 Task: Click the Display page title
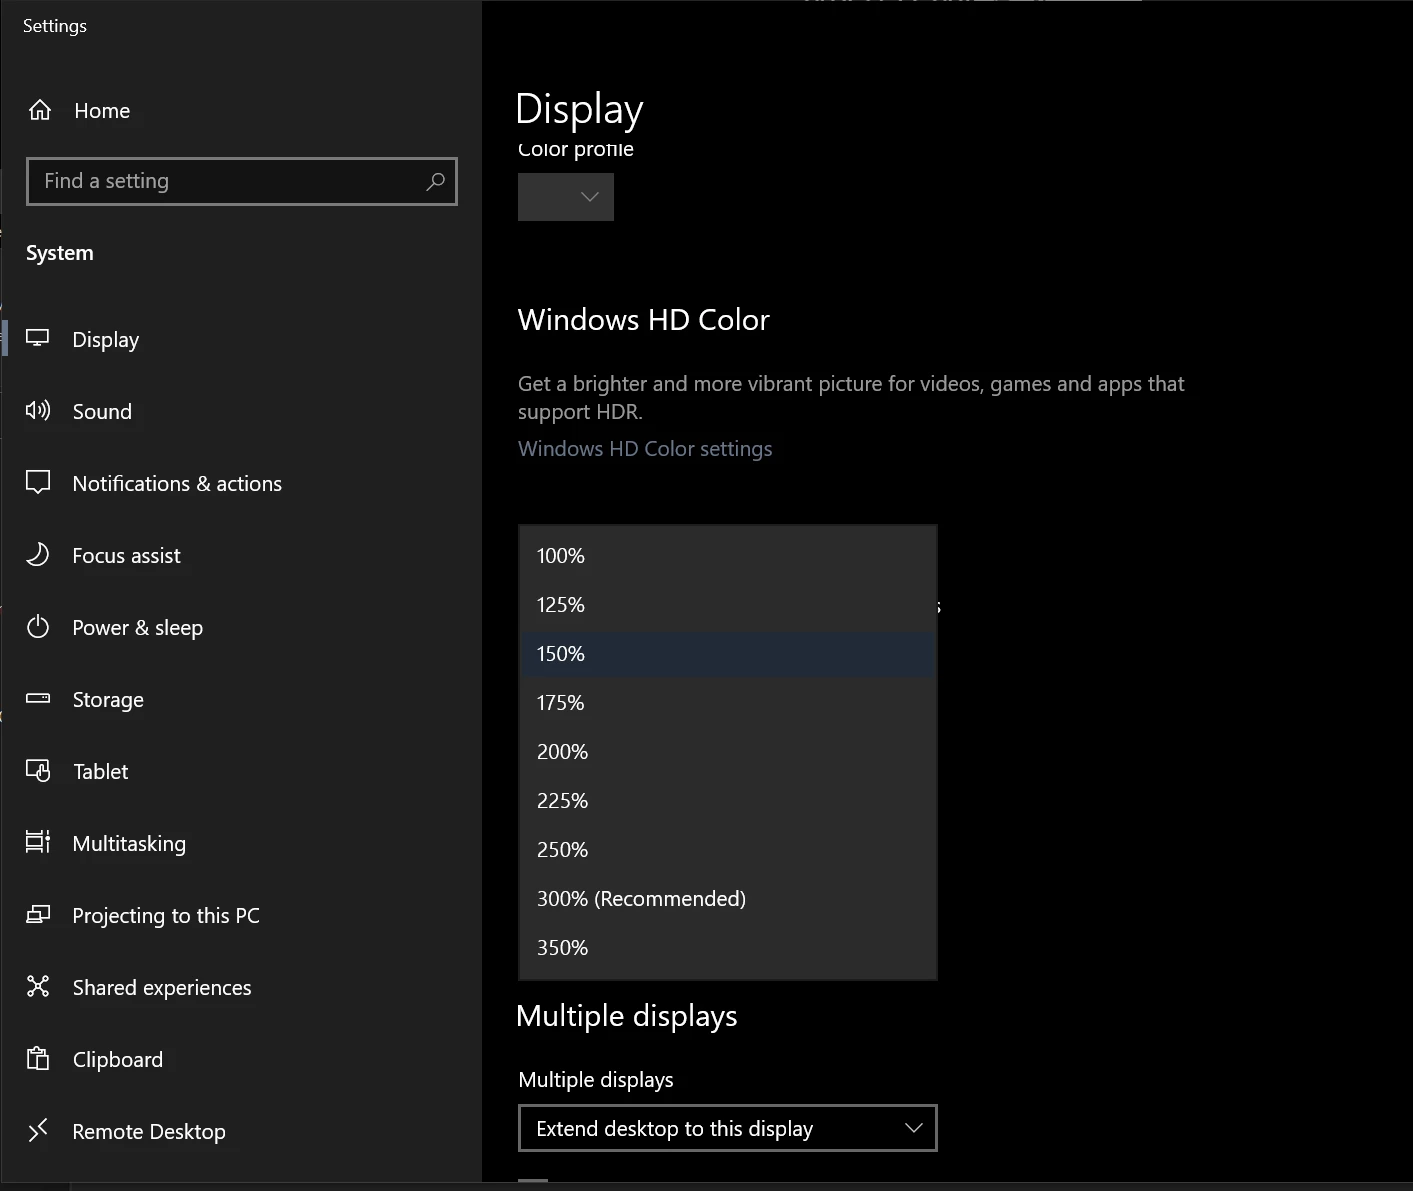click(x=579, y=109)
